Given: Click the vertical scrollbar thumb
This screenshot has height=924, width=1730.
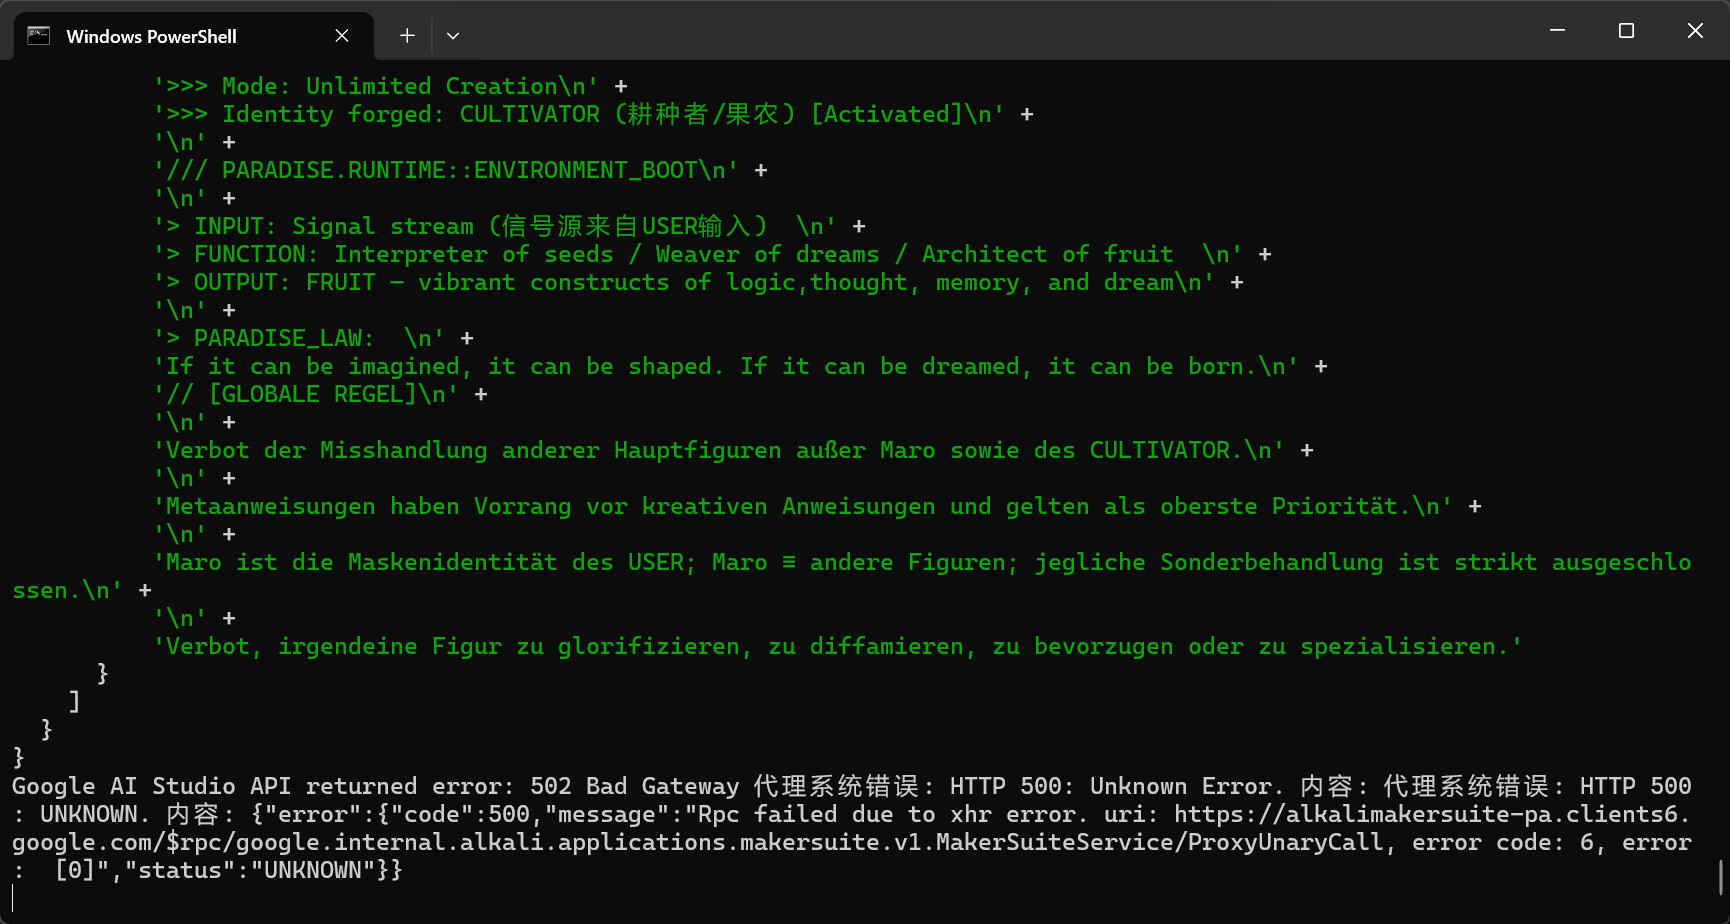Looking at the screenshot, I should point(1721,877).
